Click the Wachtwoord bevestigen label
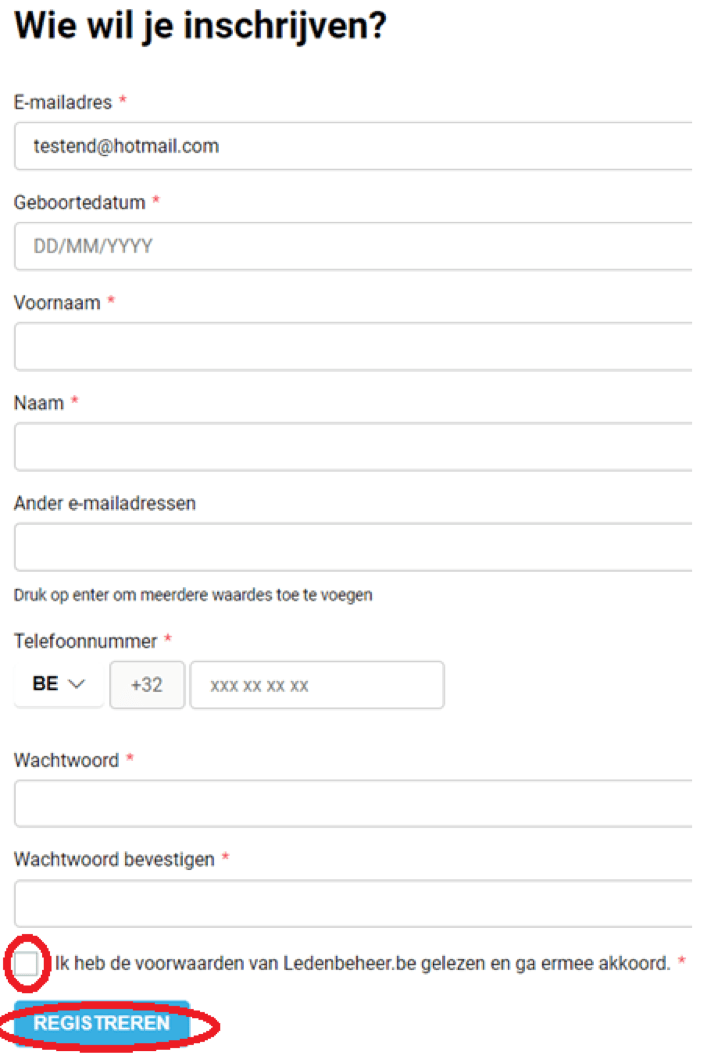 coord(114,860)
